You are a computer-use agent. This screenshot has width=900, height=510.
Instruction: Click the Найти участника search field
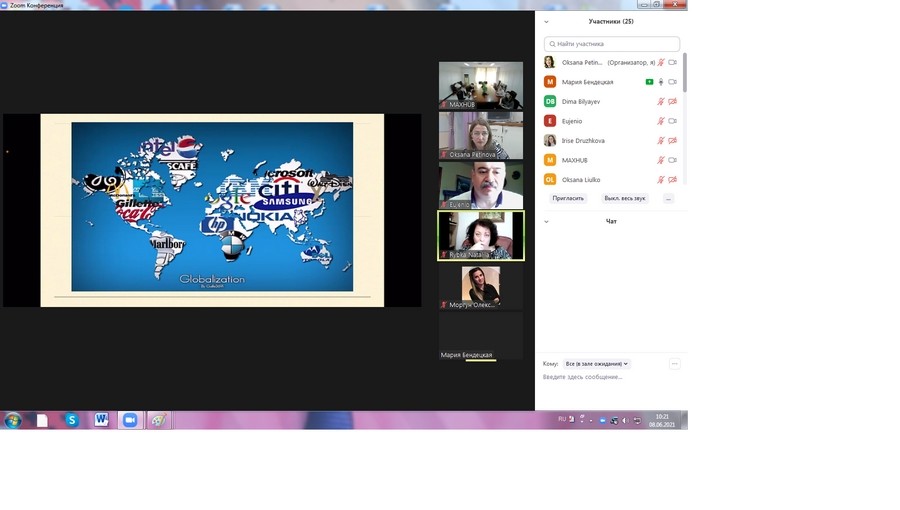(612, 44)
